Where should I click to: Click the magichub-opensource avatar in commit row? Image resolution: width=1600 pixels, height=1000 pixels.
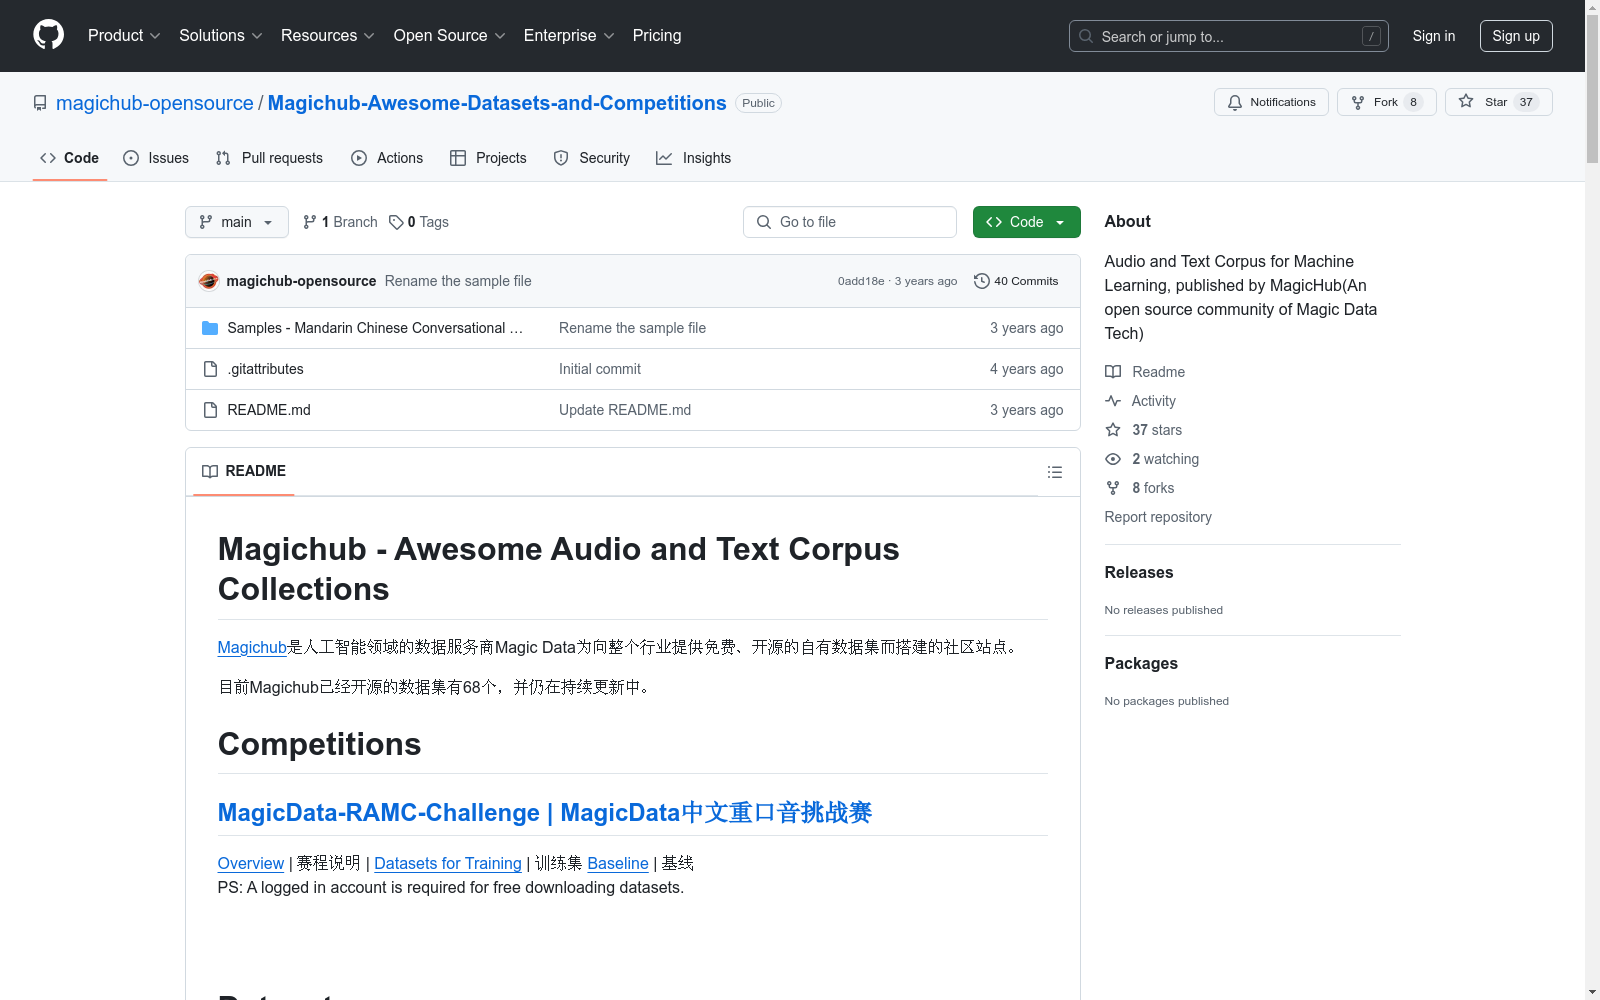[x=209, y=281]
